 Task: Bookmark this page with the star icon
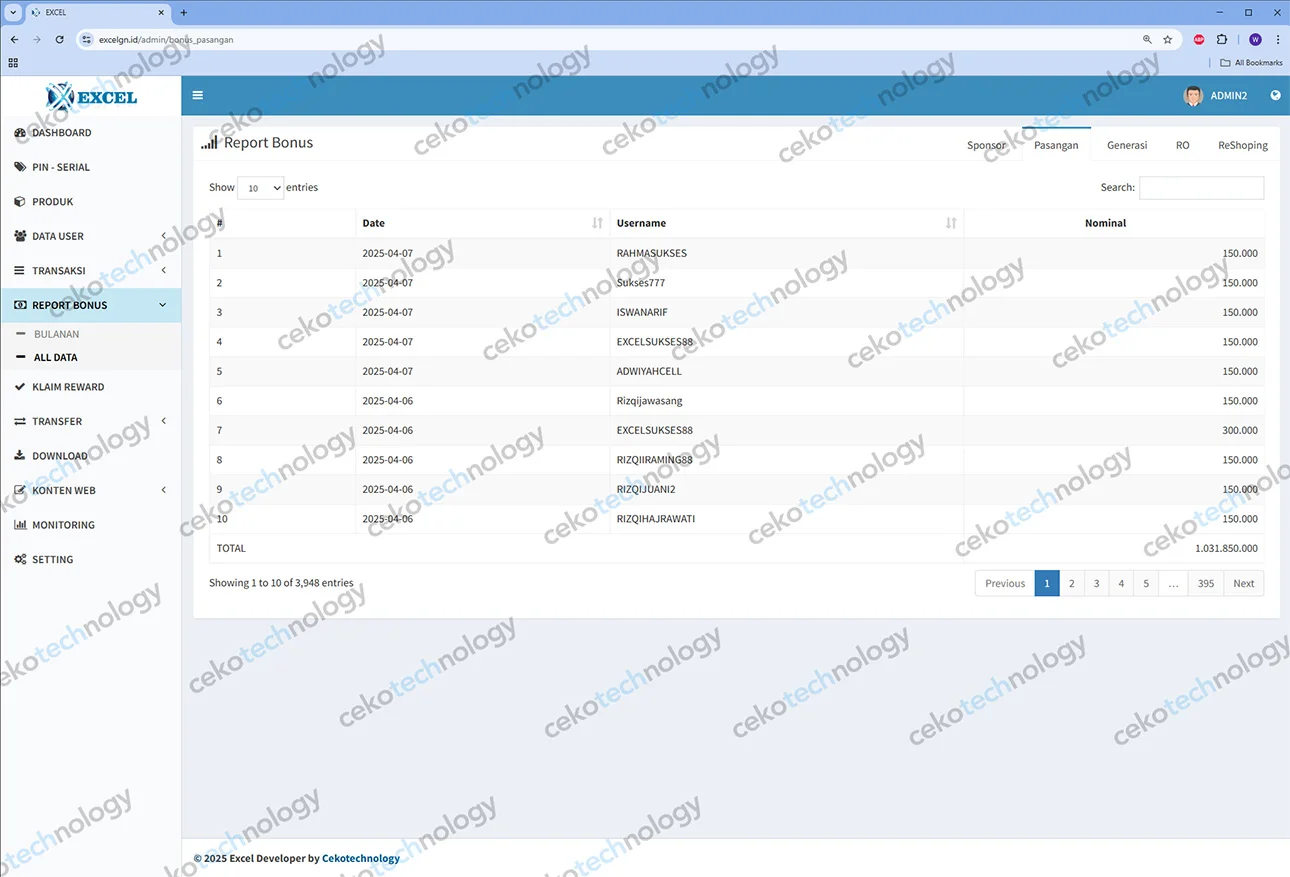click(1167, 40)
